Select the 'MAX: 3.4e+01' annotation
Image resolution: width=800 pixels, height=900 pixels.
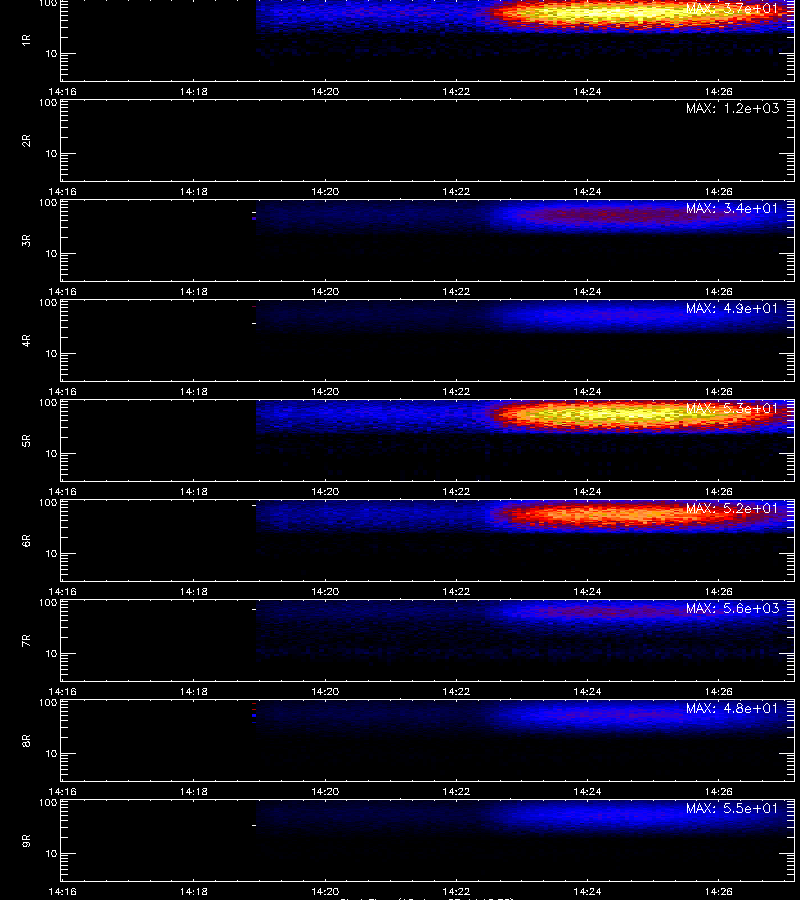[732, 208]
